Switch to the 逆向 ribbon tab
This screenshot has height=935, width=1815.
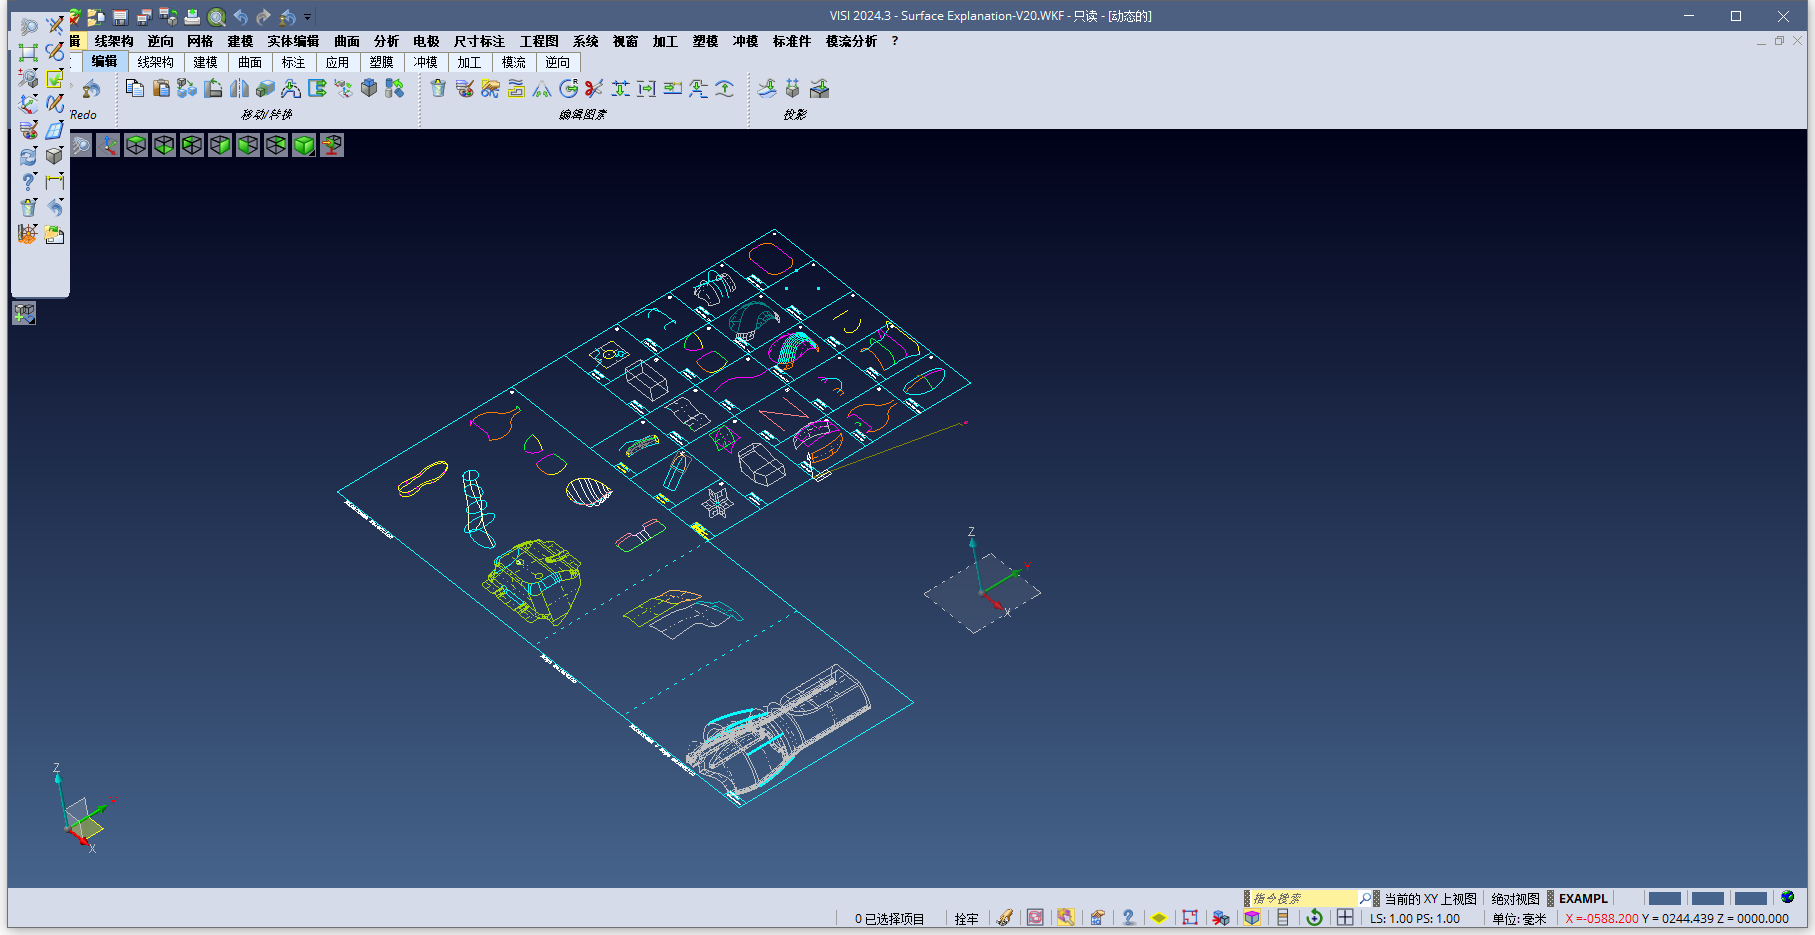point(558,62)
